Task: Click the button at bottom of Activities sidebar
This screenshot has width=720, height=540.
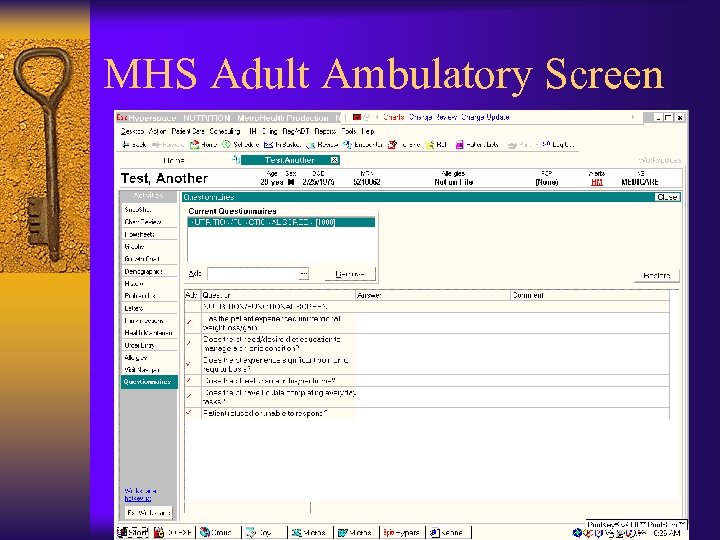Action: click(x=149, y=512)
